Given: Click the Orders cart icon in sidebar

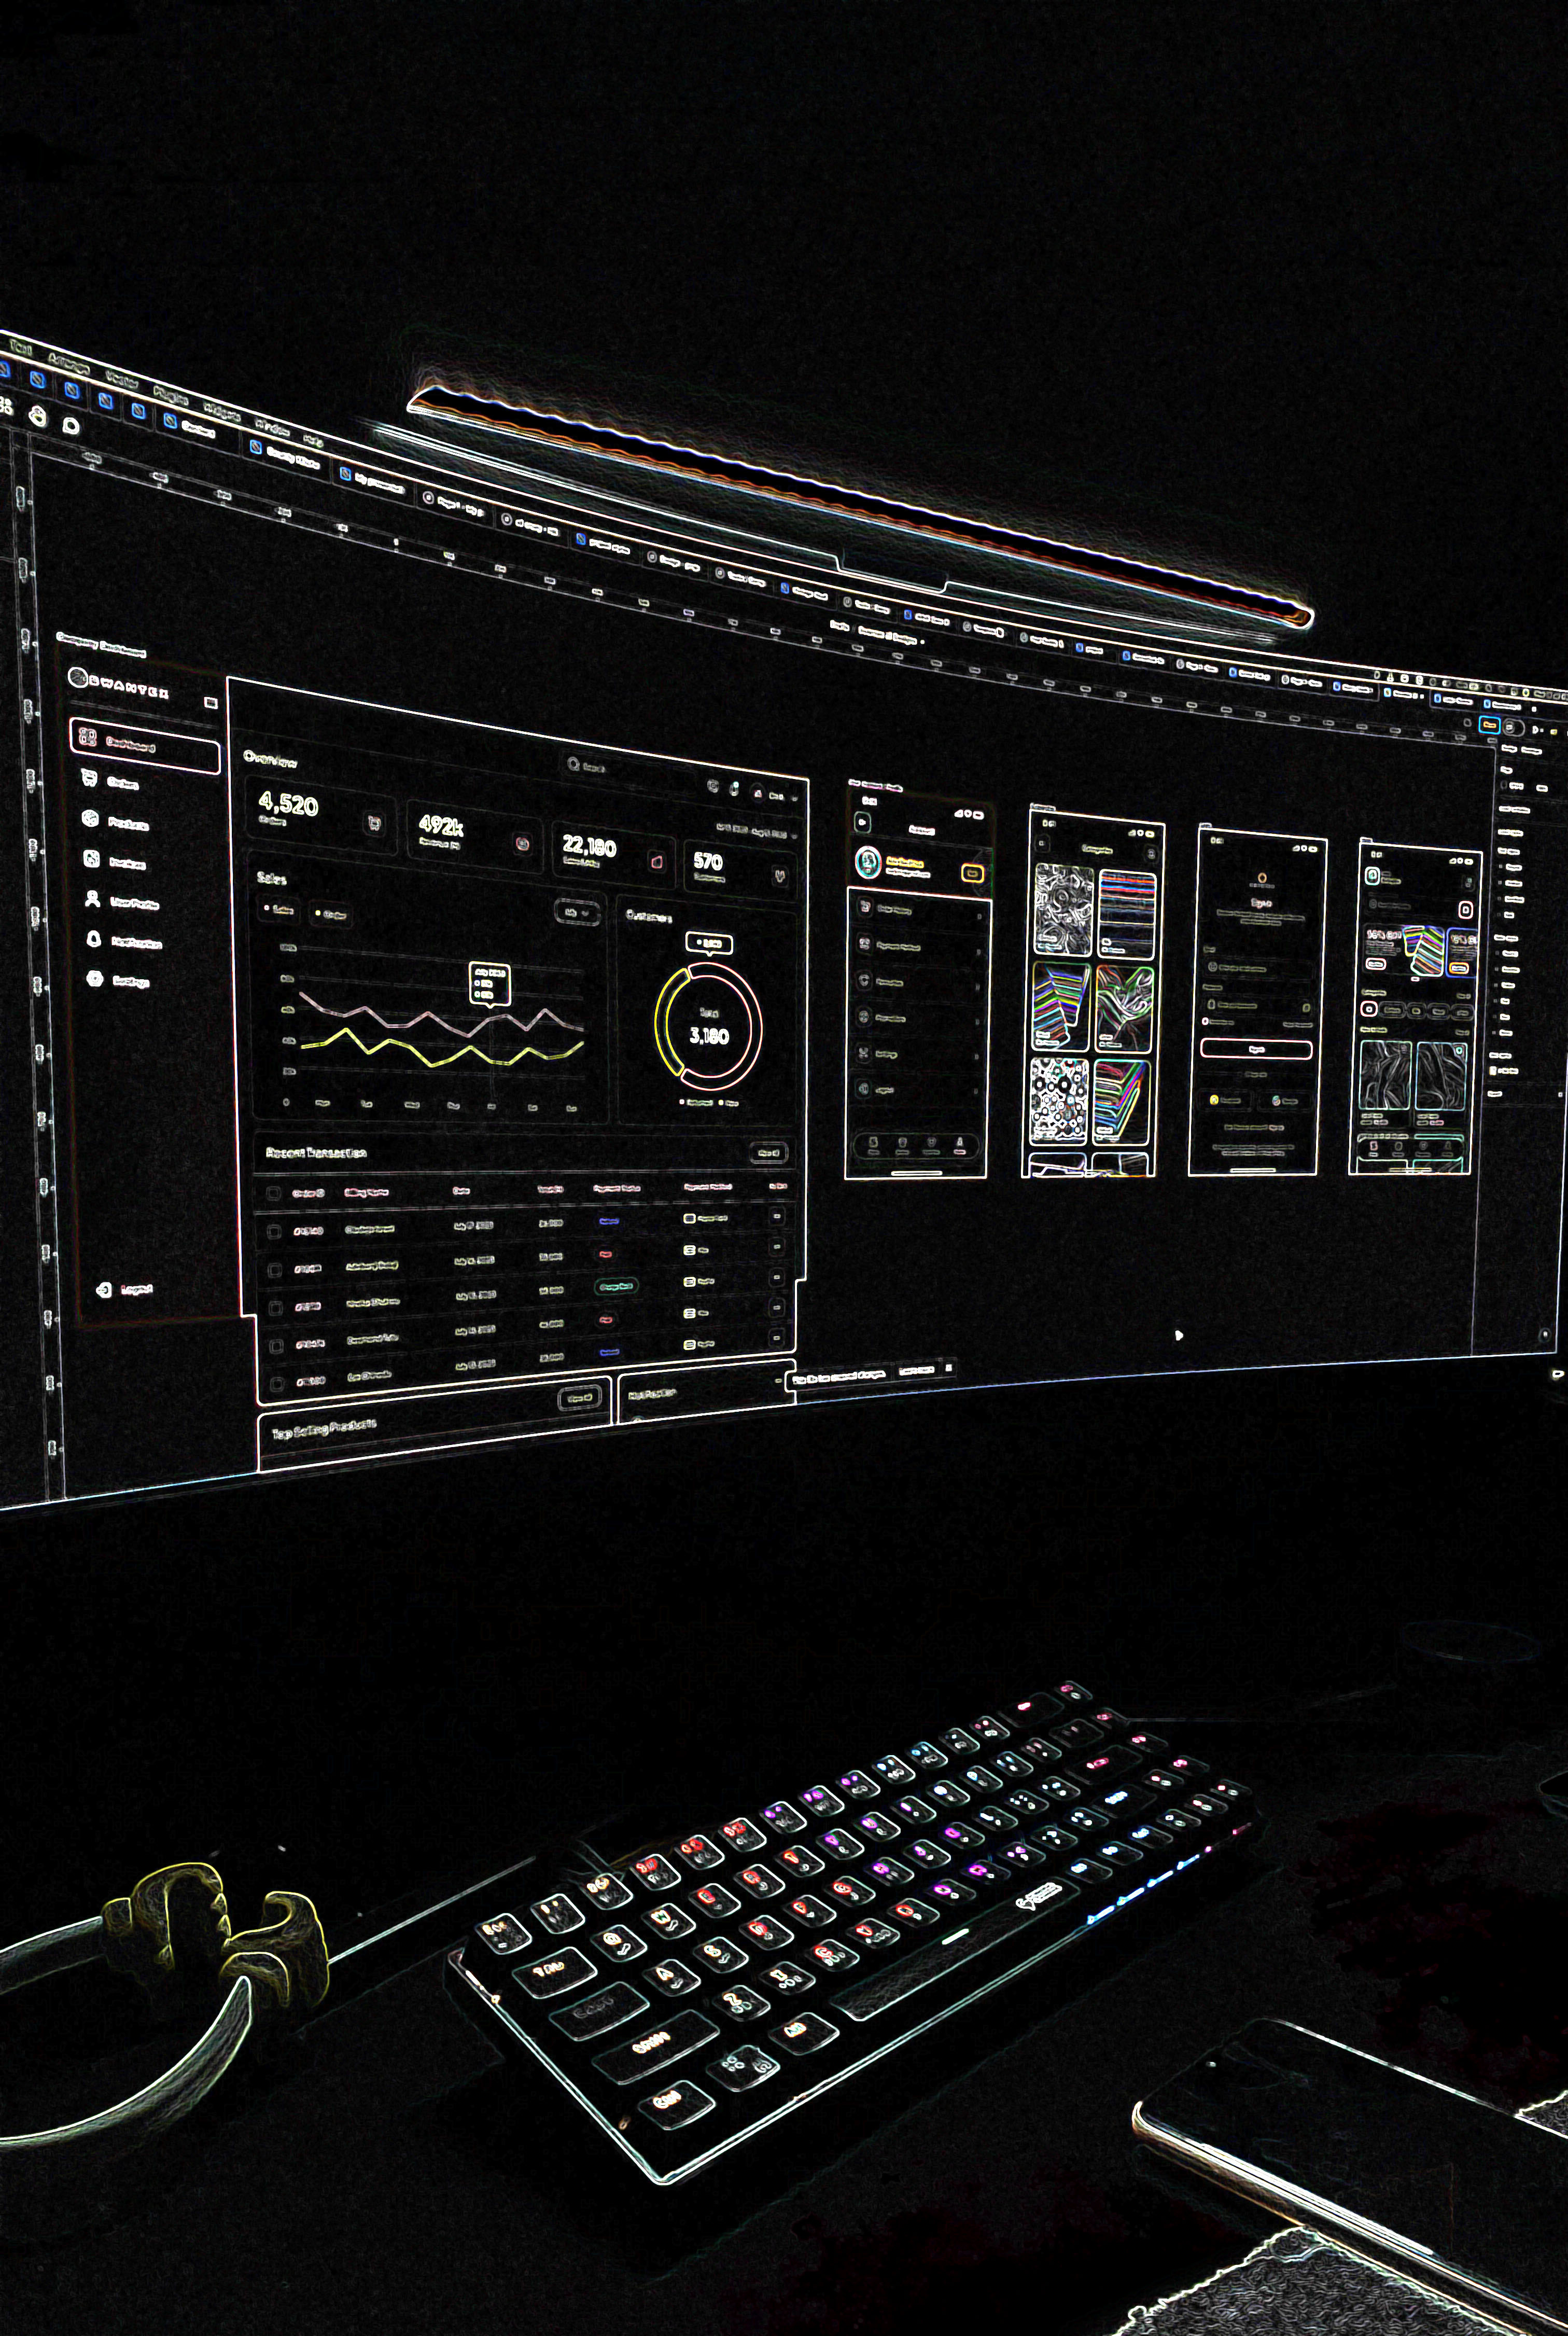Looking at the screenshot, I should pos(89,778).
